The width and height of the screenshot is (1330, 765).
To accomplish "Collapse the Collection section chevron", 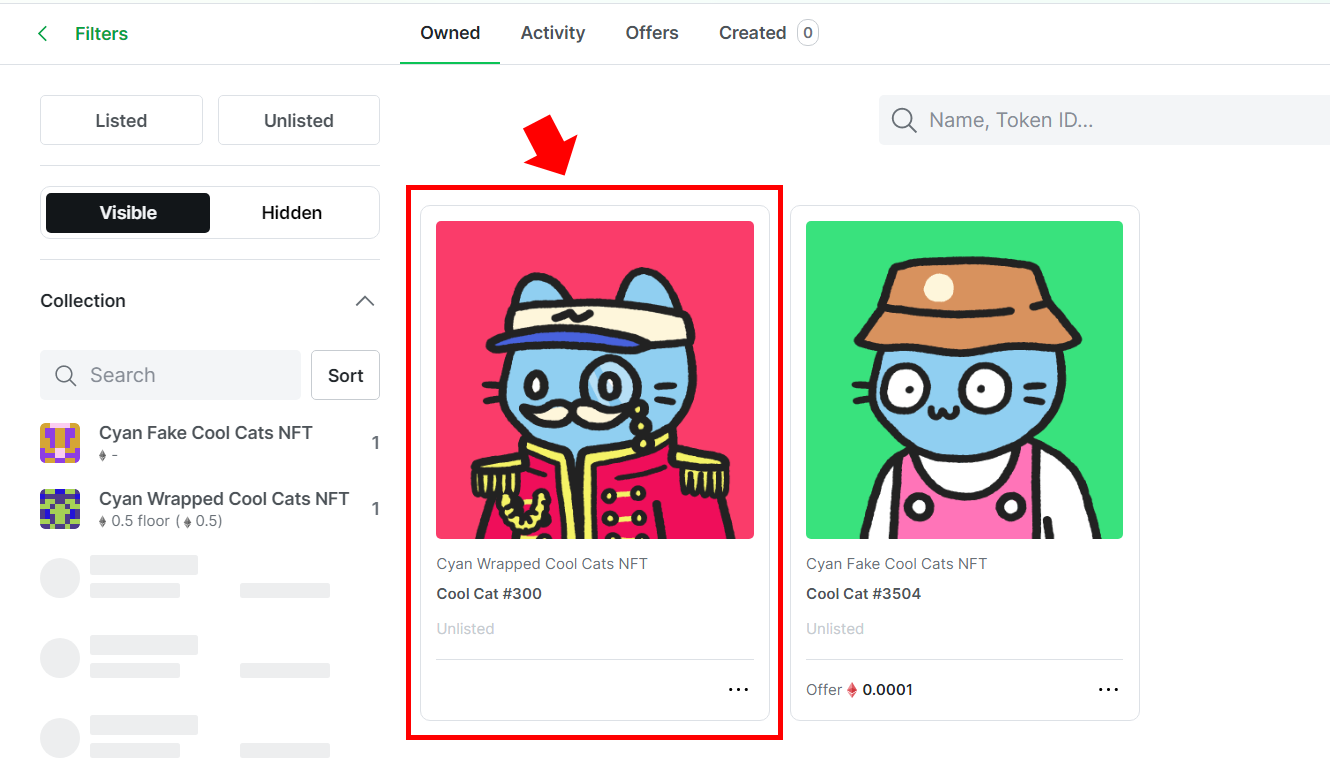I will [x=365, y=301].
